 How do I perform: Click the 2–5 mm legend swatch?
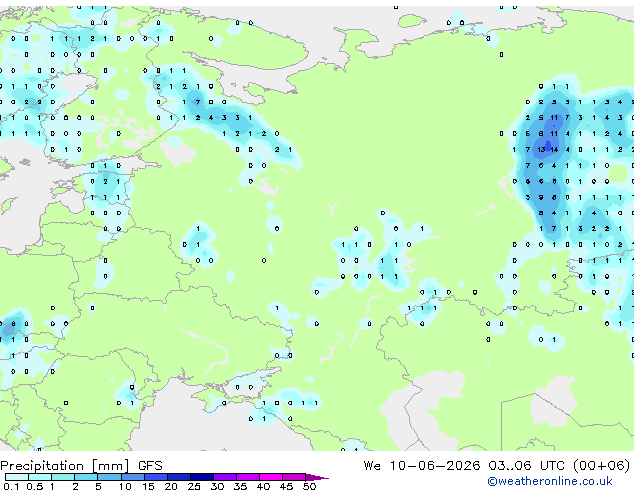point(86,477)
